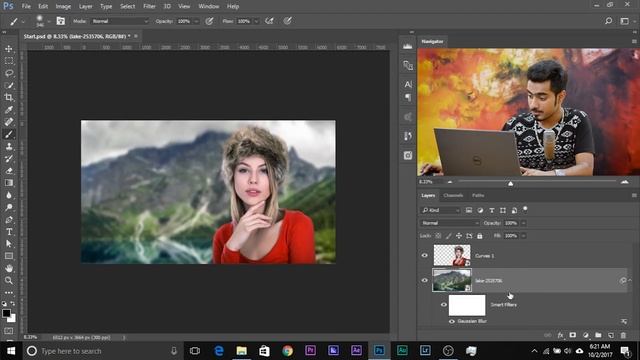640x360 pixels.
Task: Select the Horizontal Type tool
Action: click(9, 232)
